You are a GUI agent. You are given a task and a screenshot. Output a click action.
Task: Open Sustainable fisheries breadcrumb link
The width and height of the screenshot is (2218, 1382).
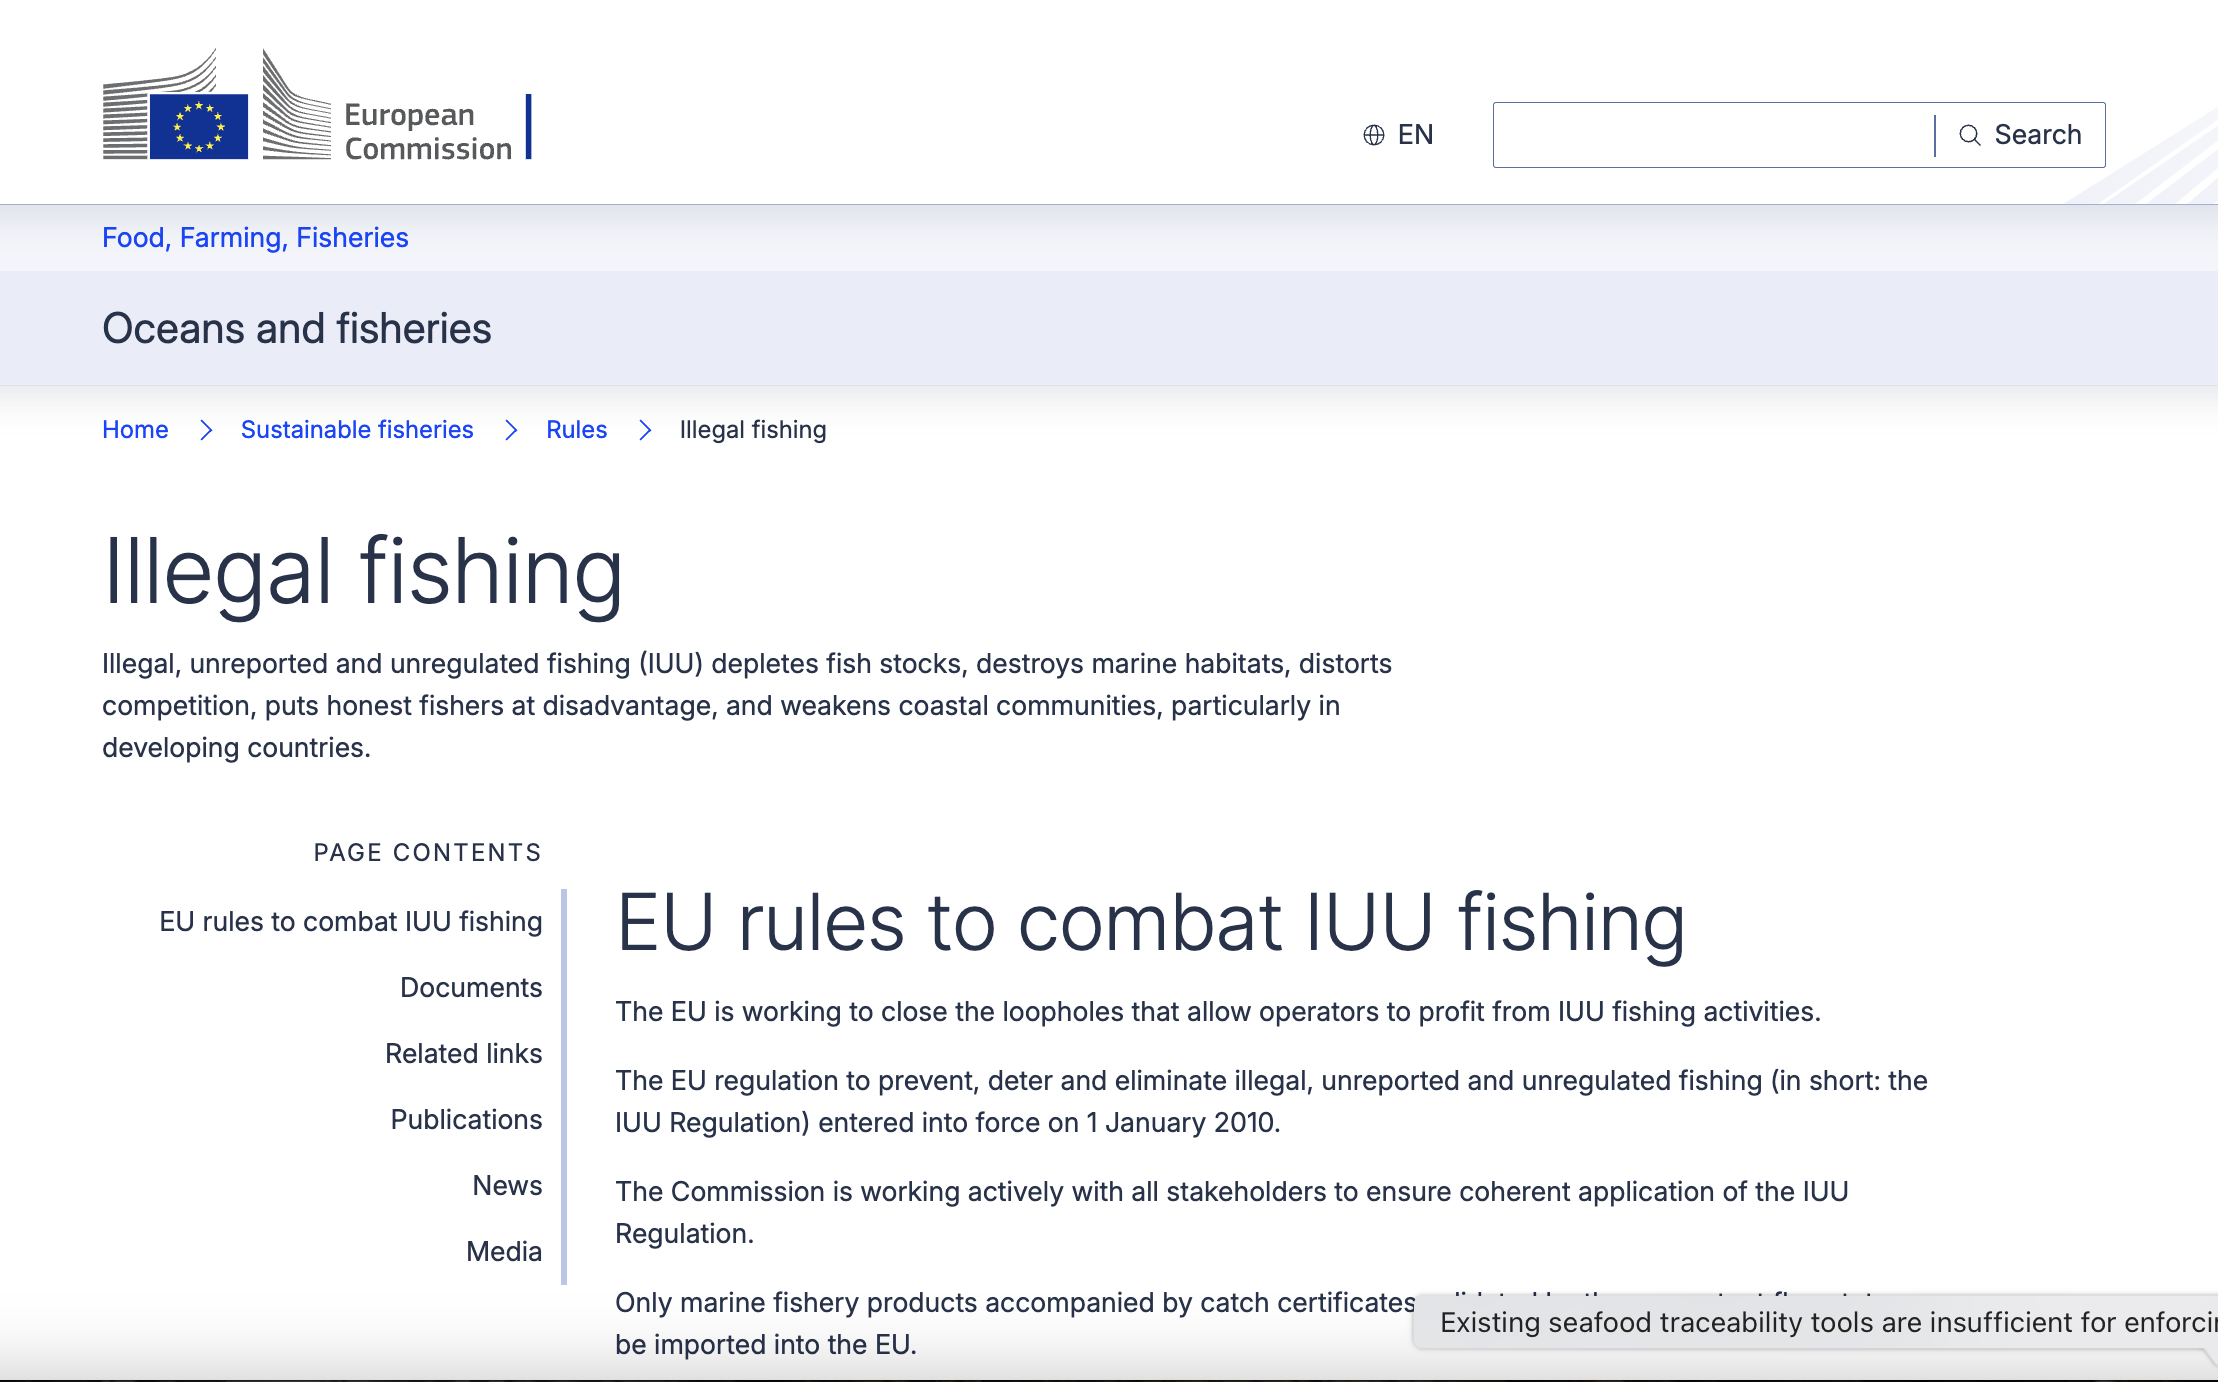[x=357, y=430]
